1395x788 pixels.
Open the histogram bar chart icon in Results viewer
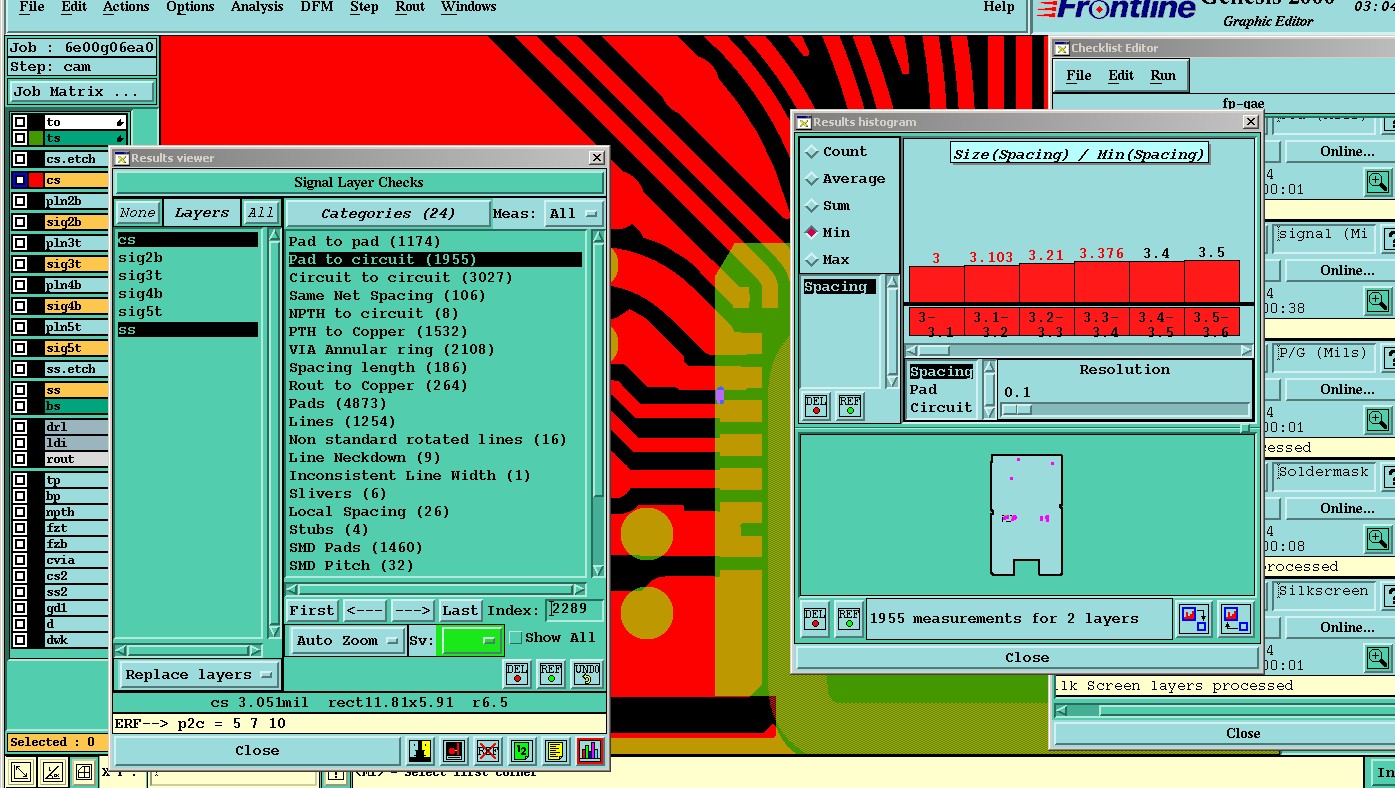tap(589, 751)
